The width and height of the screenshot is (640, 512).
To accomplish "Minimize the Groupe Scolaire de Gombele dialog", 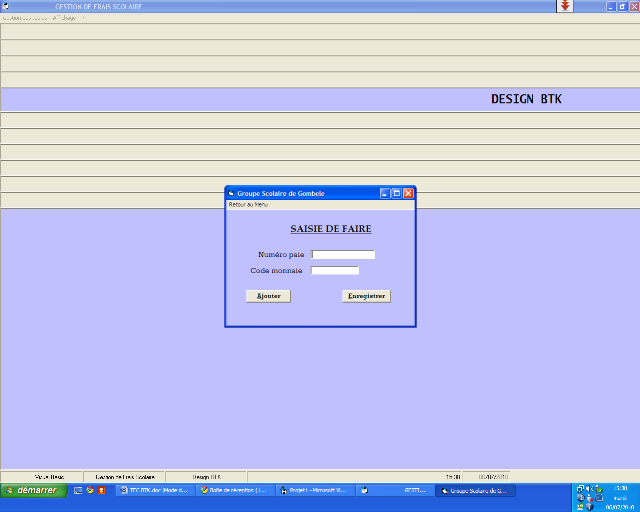I will 385,193.
